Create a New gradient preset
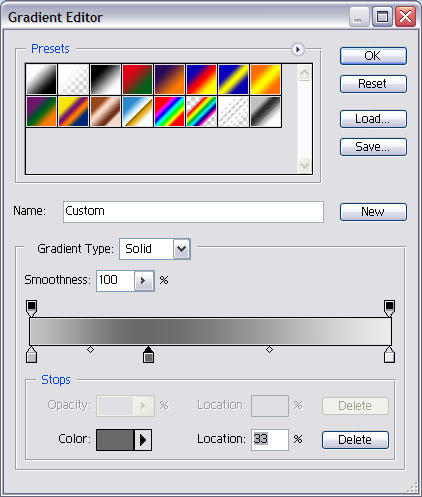Viewport: 422px width, 497px height. click(373, 212)
